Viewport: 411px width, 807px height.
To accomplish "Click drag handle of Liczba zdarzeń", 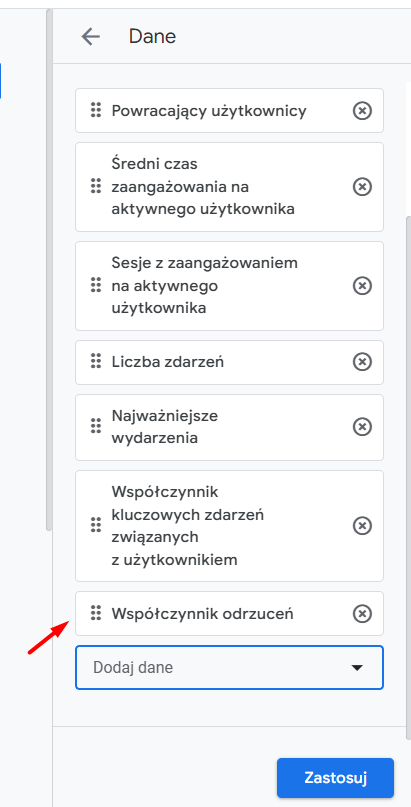I will [x=96, y=361].
